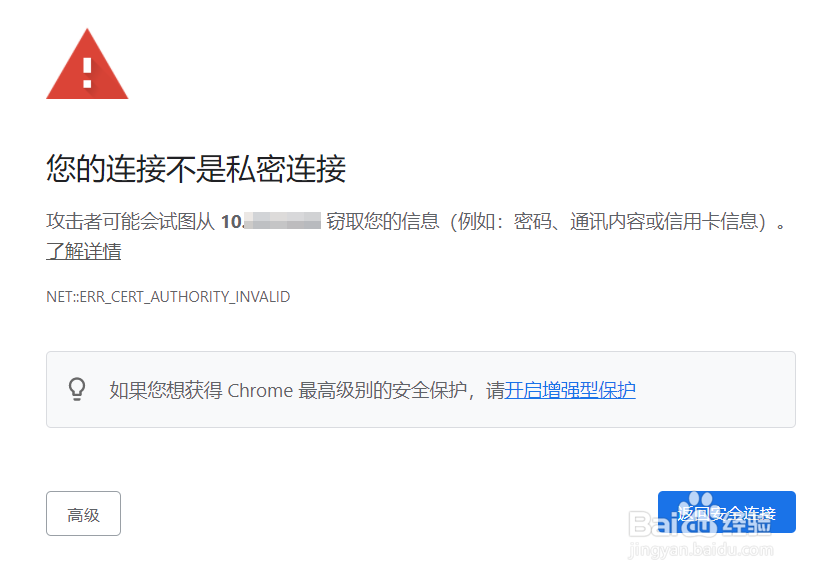820x578 pixels.
Task: Click the Baidu paw logo watermark
Action: (x=699, y=515)
